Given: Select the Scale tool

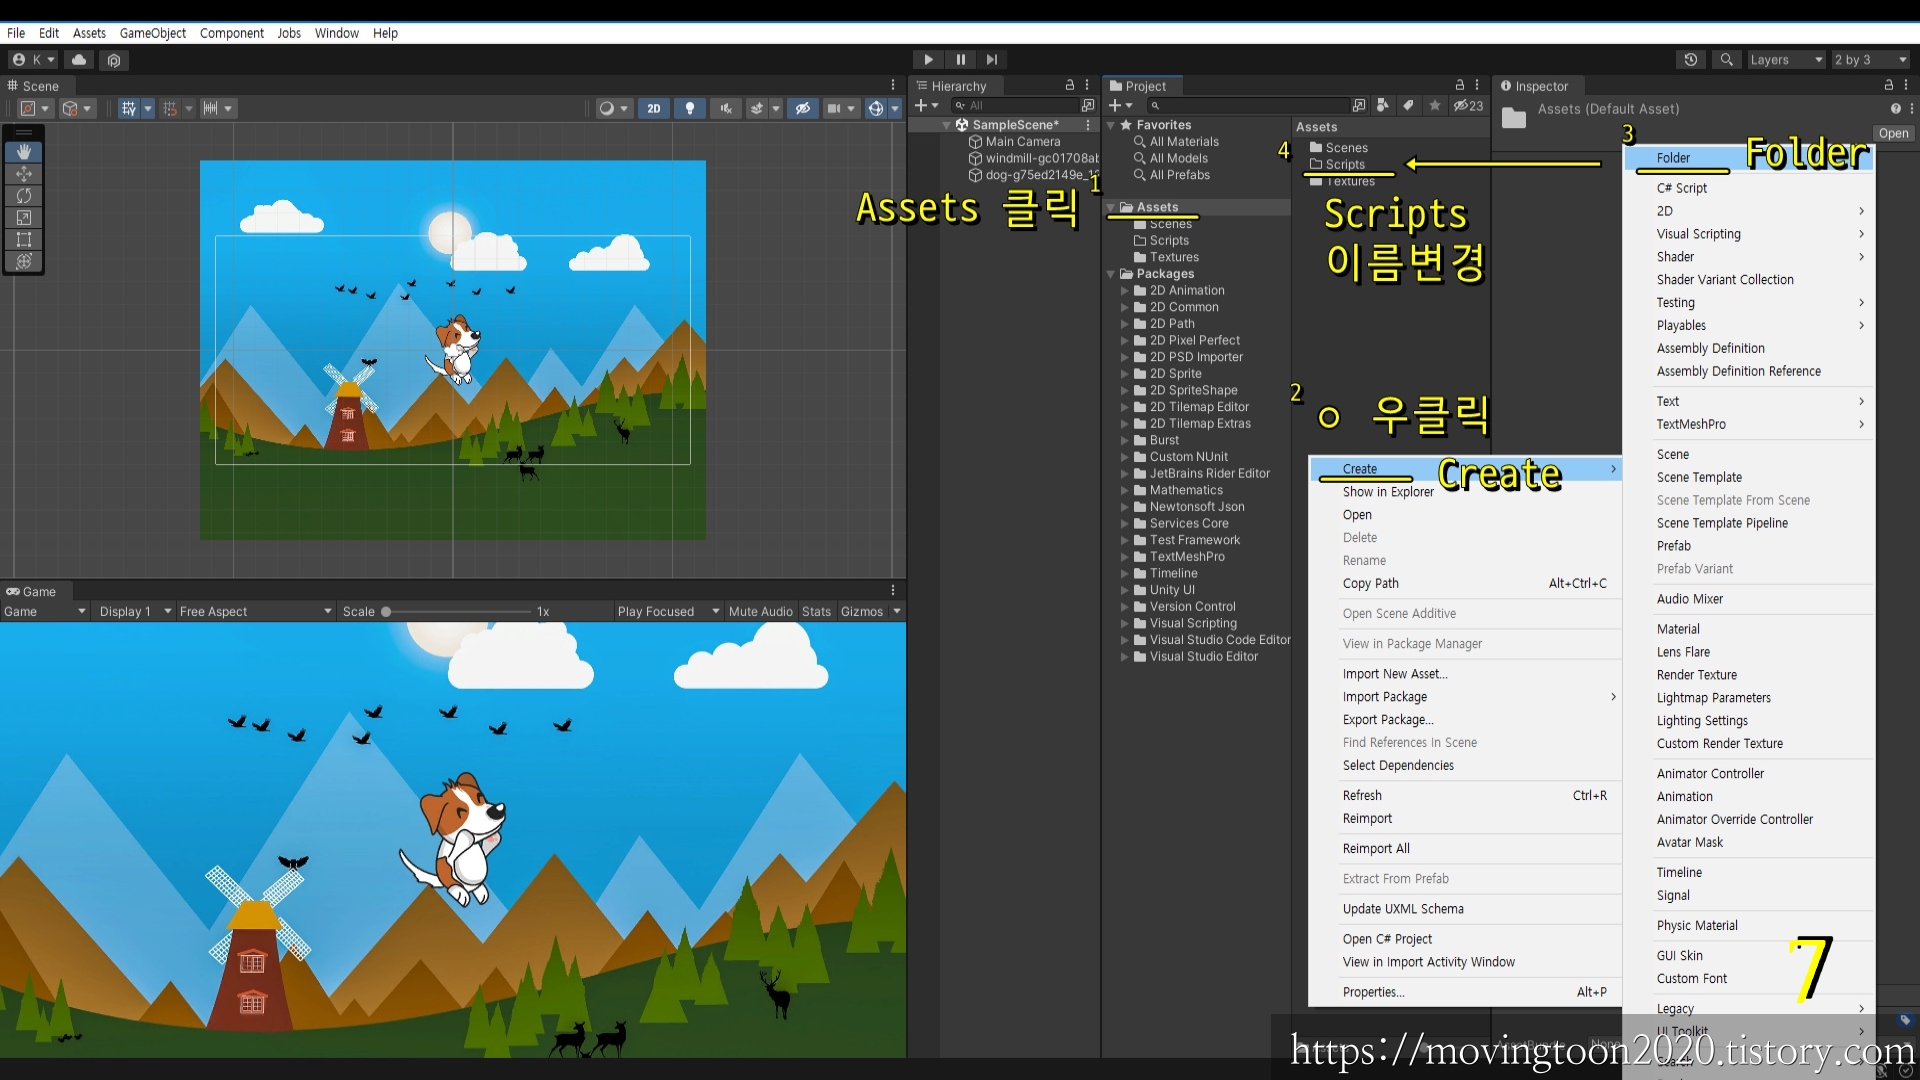Looking at the screenshot, I should [x=24, y=218].
